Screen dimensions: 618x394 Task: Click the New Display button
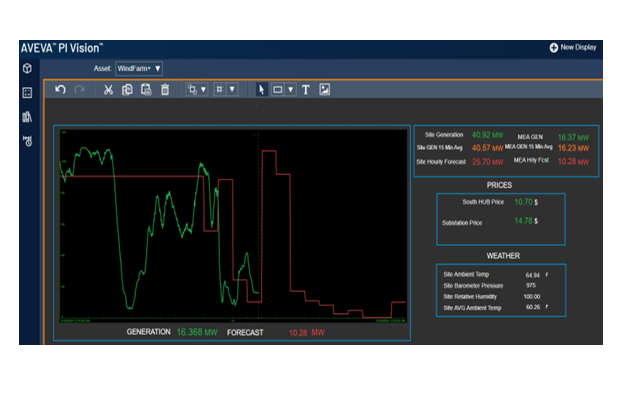coord(573,47)
